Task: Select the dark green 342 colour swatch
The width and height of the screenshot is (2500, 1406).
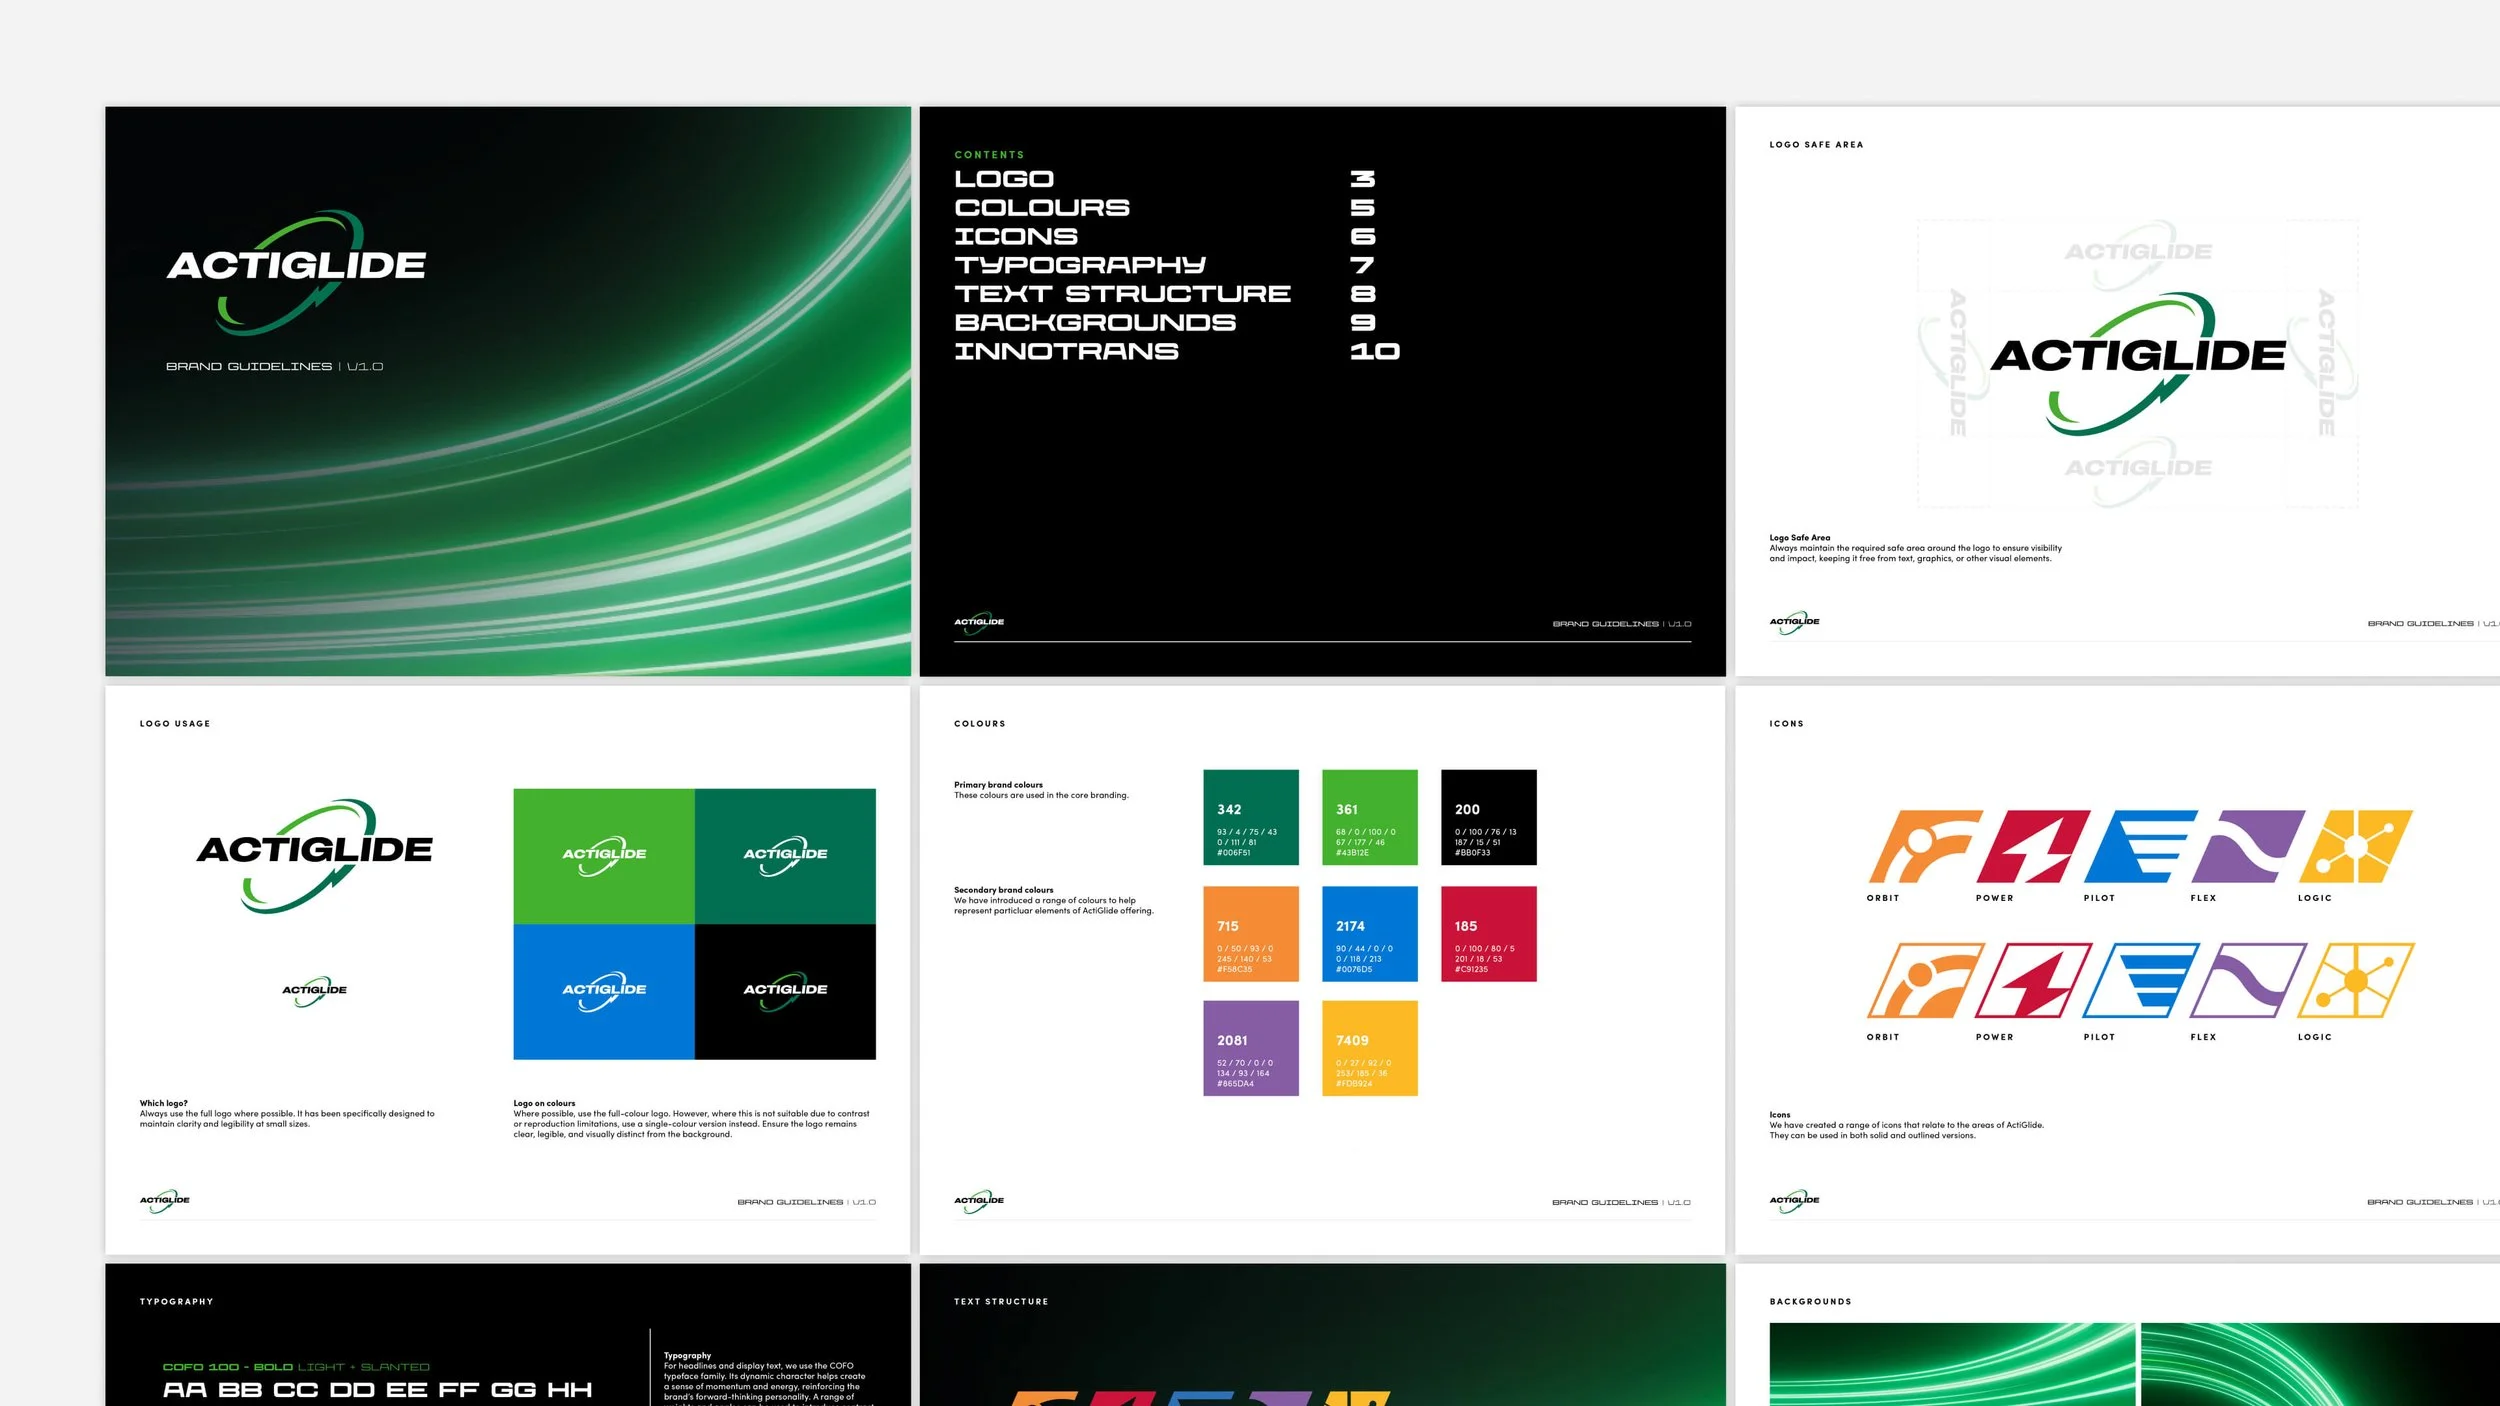Action: [x=1251, y=817]
